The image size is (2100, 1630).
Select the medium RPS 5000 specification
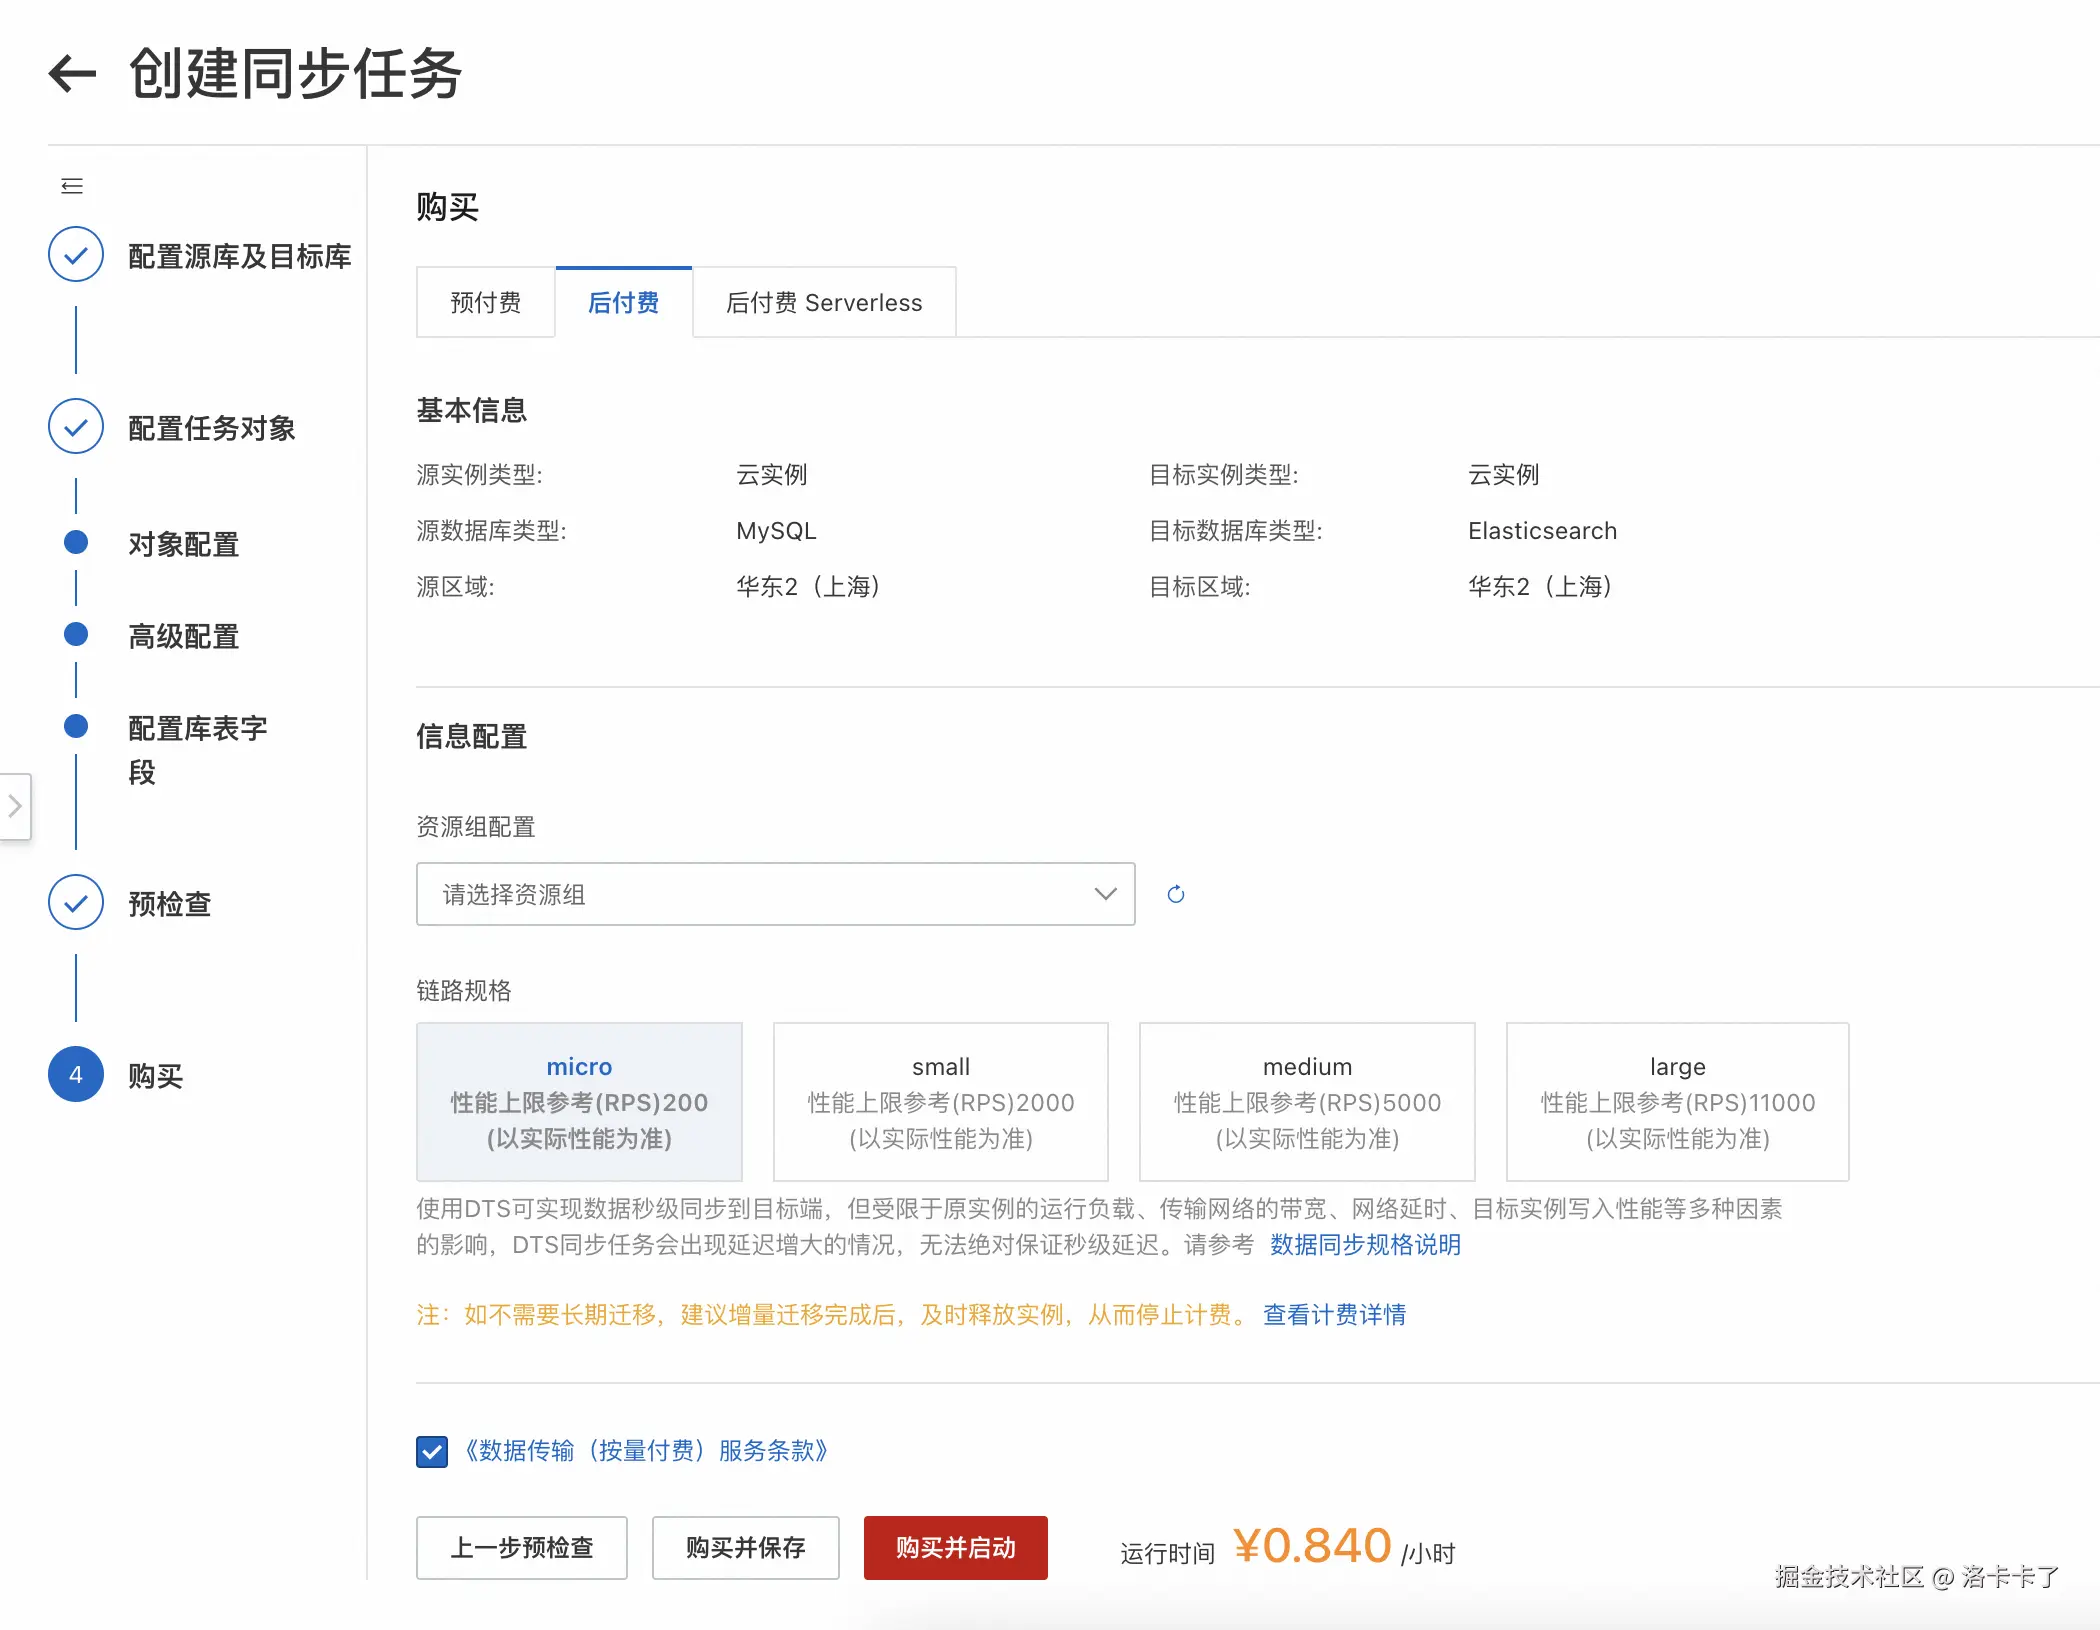1307,1102
